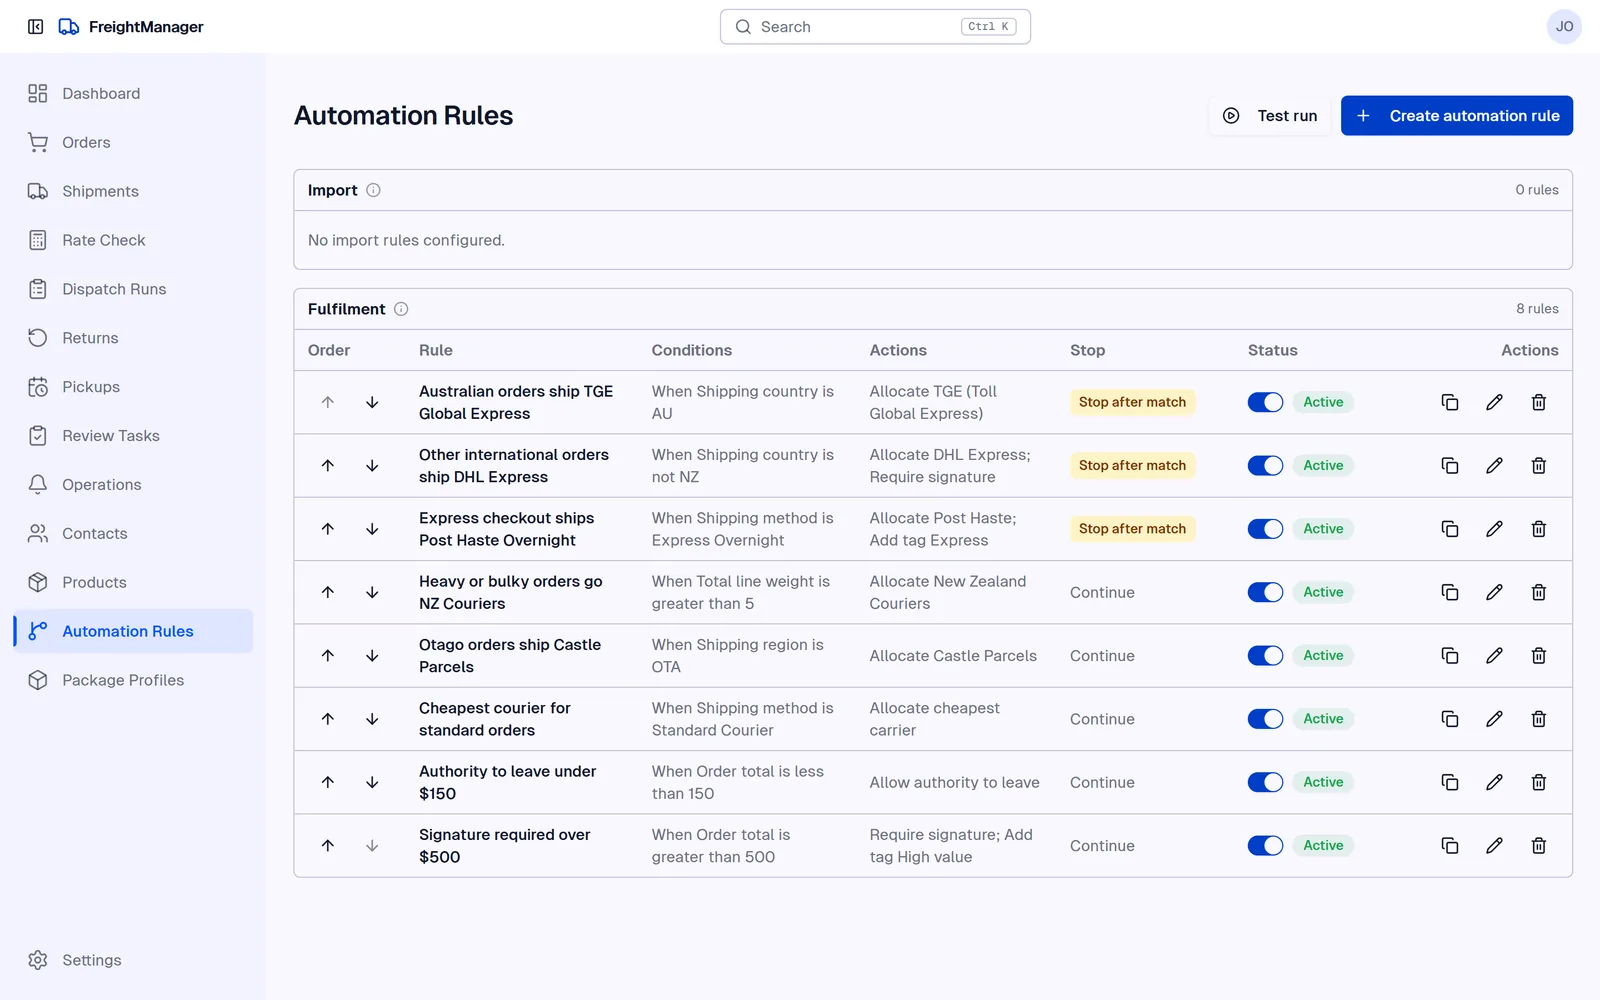The height and width of the screenshot is (1000, 1600).
Task: Open Rate Check page
Action: [x=133, y=240]
